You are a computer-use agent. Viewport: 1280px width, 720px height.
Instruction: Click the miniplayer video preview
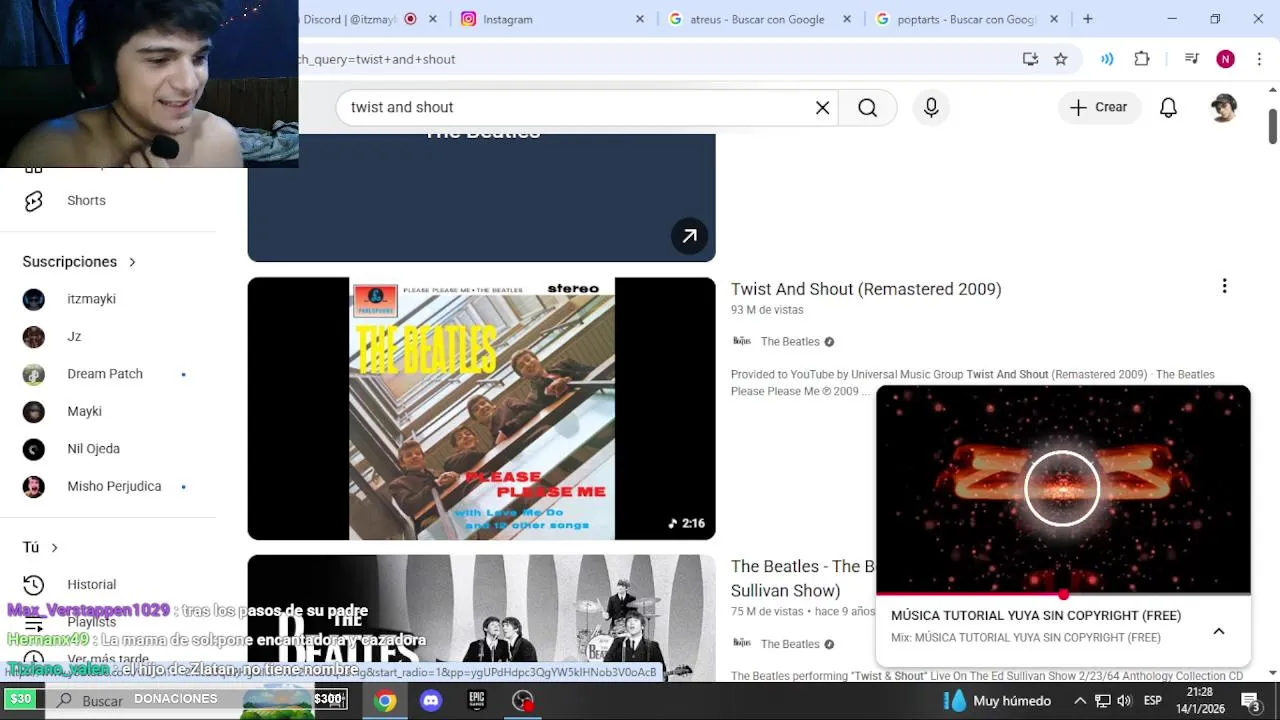point(1063,489)
